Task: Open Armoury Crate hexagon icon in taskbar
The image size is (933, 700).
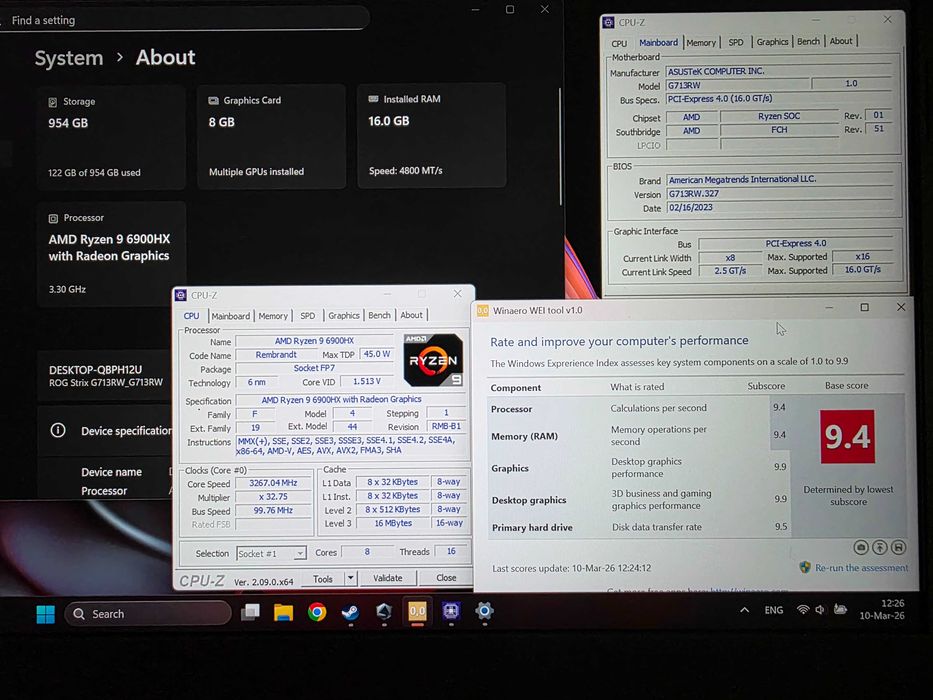Action: (384, 611)
